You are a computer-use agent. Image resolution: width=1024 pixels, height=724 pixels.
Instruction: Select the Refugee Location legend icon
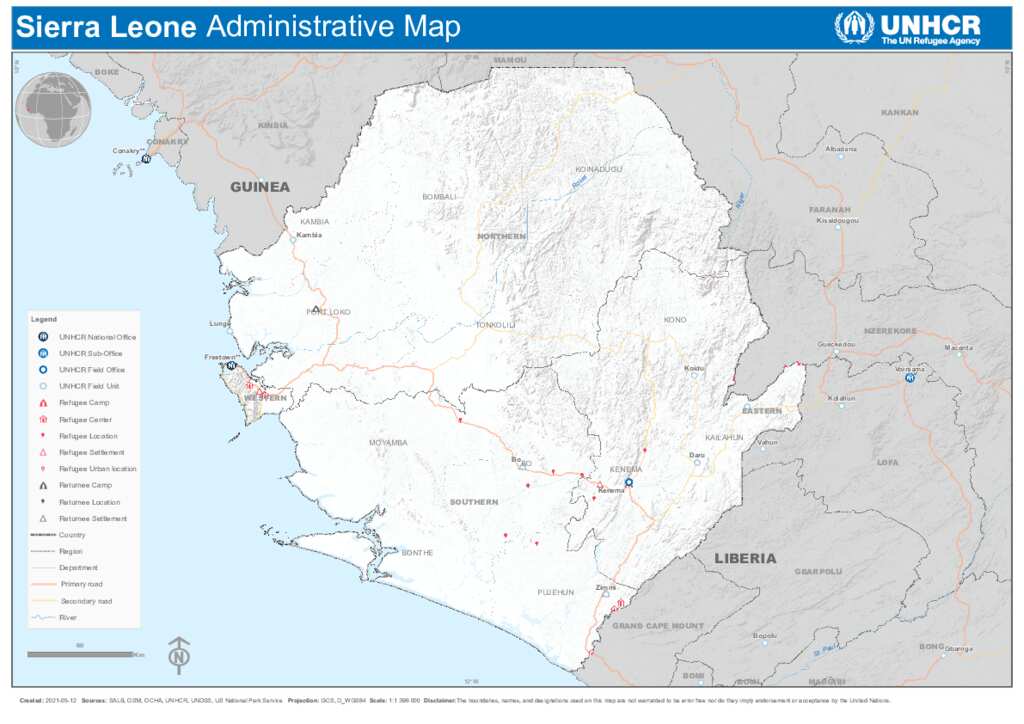click(43, 435)
